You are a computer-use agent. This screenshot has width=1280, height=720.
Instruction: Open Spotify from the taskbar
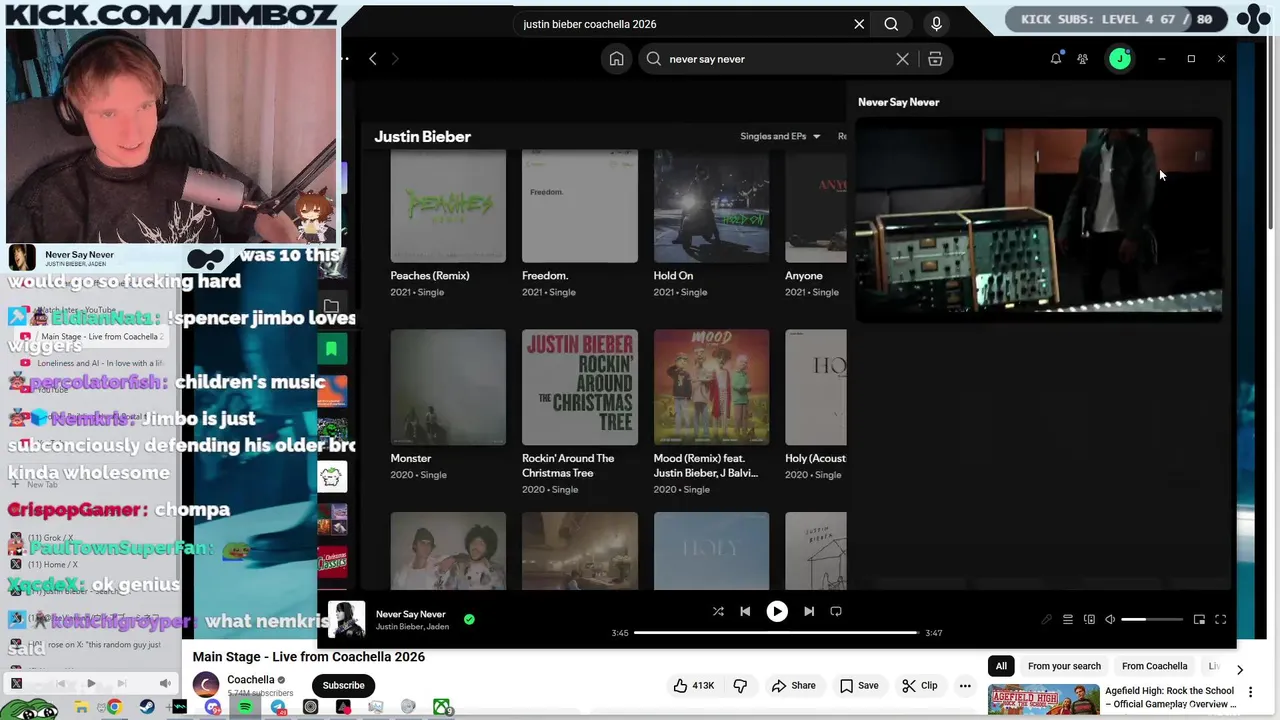pos(245,707)
